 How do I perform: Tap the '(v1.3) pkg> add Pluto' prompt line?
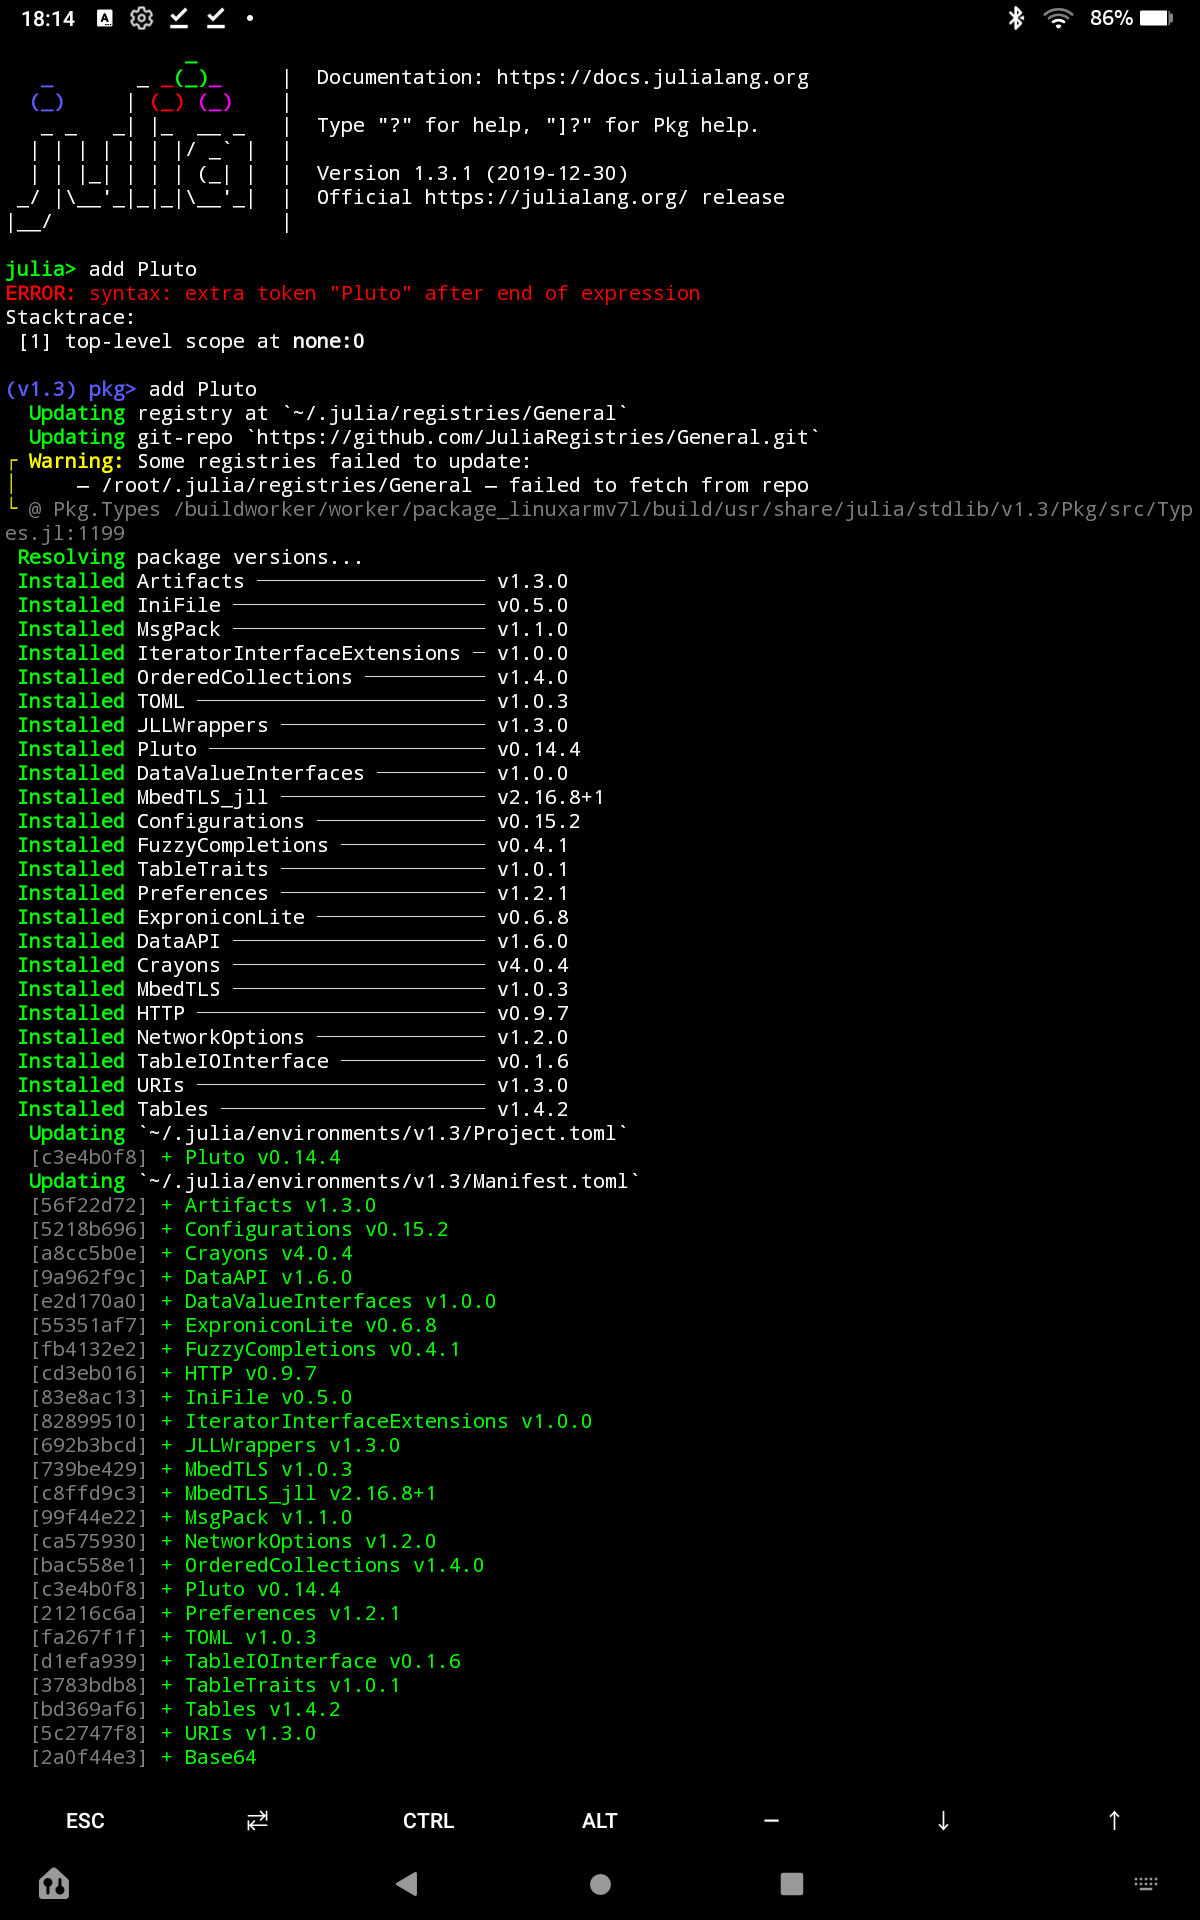(131, 389)
